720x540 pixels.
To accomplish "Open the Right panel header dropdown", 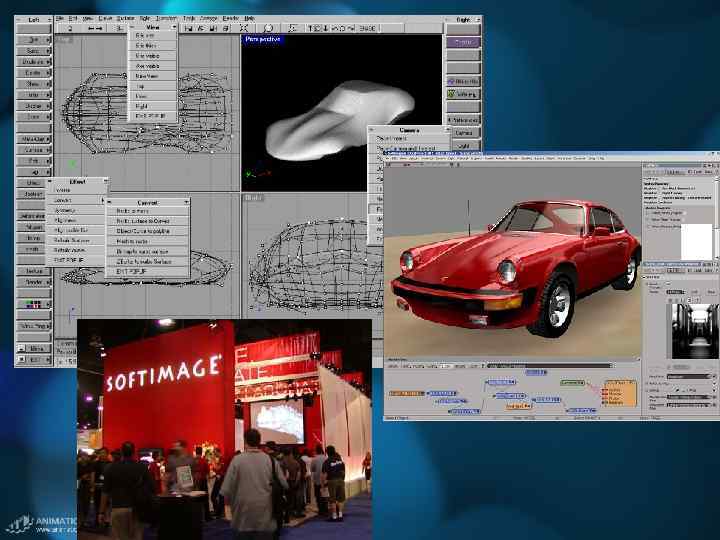I will pos(478,20).
